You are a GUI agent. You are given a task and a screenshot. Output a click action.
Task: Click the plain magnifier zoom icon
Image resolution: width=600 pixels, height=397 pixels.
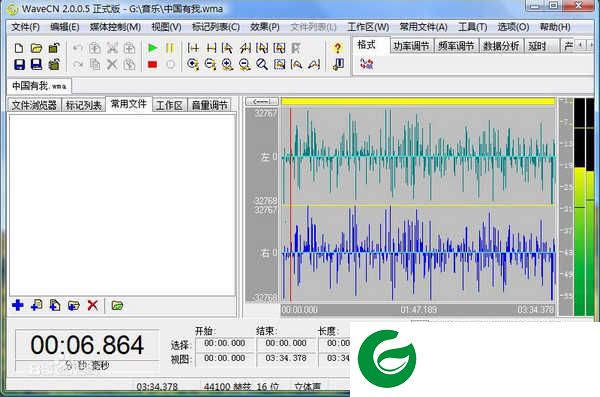pos(262,64)
